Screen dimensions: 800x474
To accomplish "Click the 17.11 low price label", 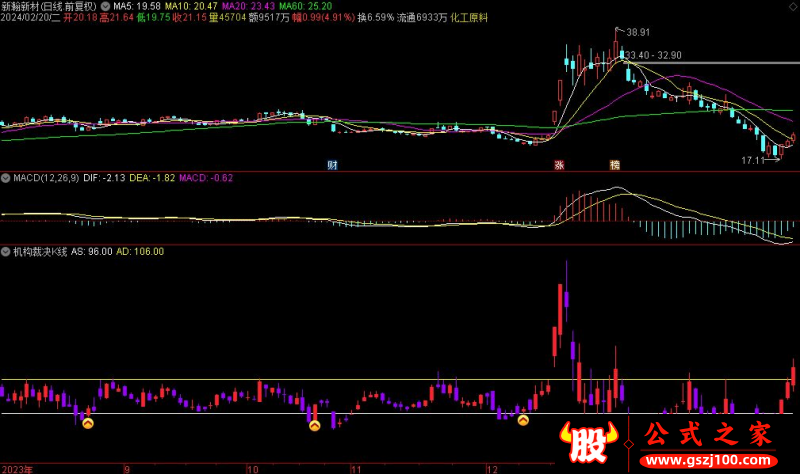I will (x=752, y=159).
